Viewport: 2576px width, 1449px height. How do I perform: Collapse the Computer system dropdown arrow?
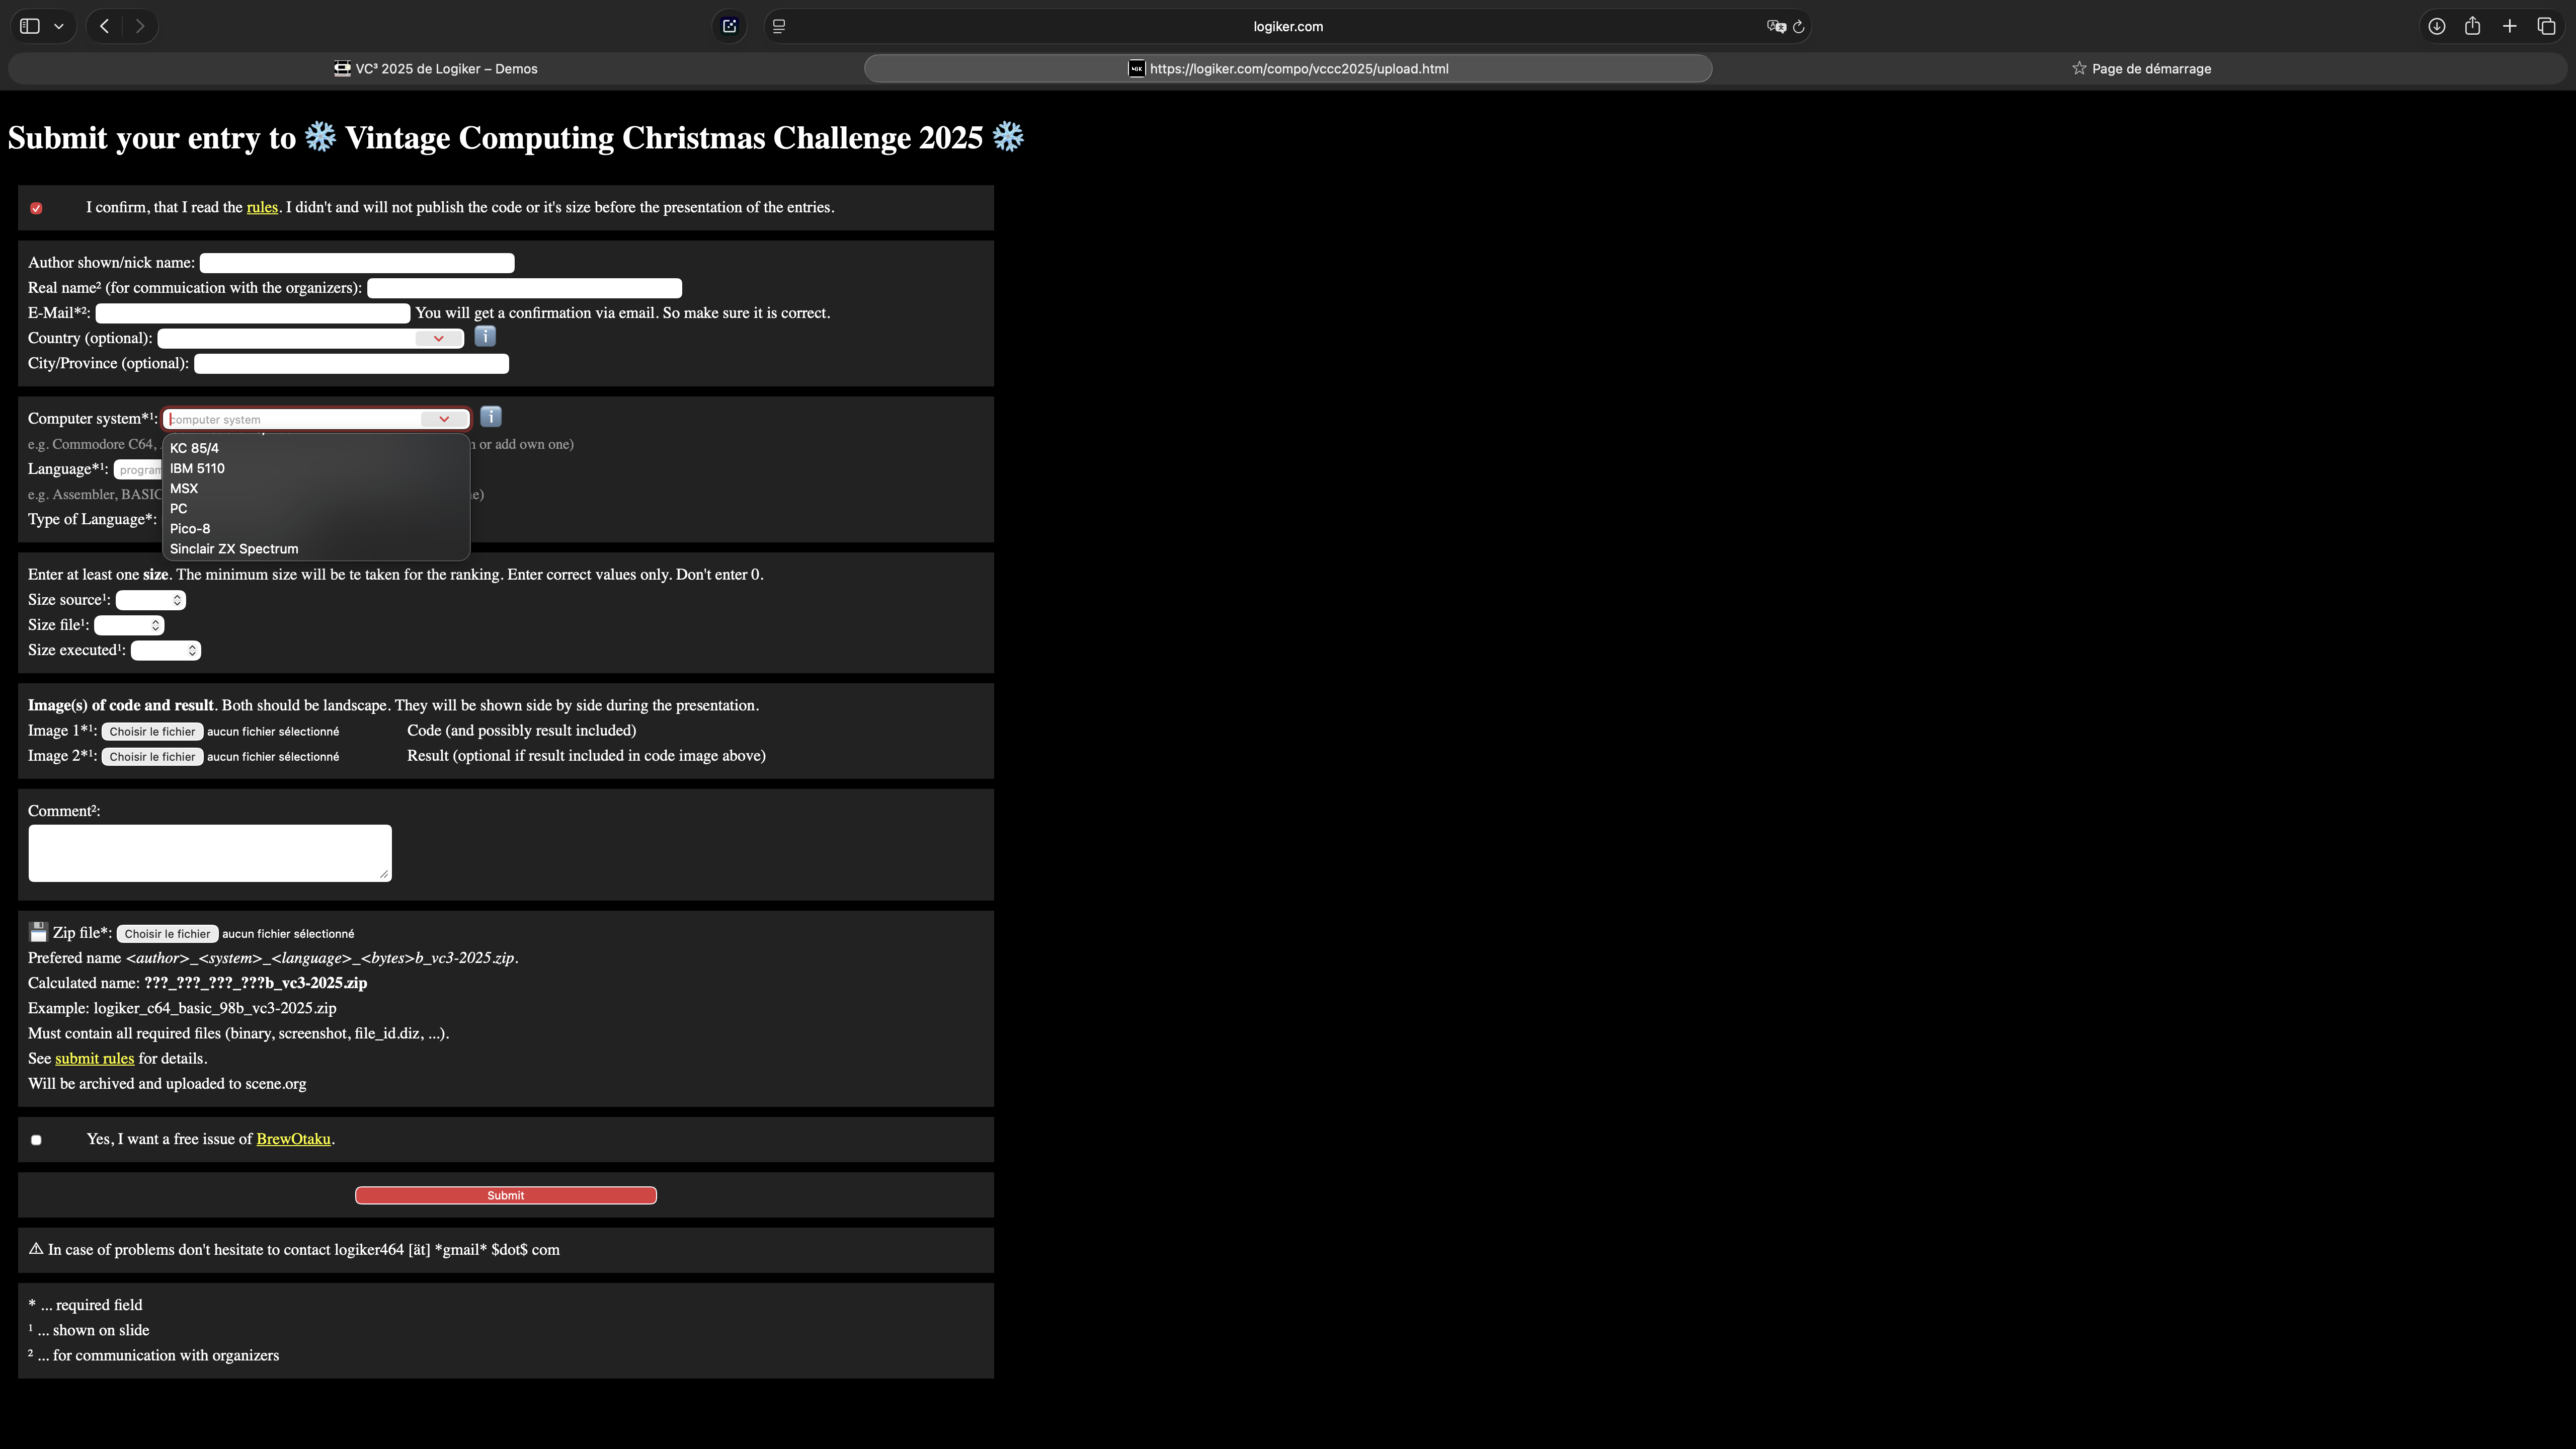444,419
